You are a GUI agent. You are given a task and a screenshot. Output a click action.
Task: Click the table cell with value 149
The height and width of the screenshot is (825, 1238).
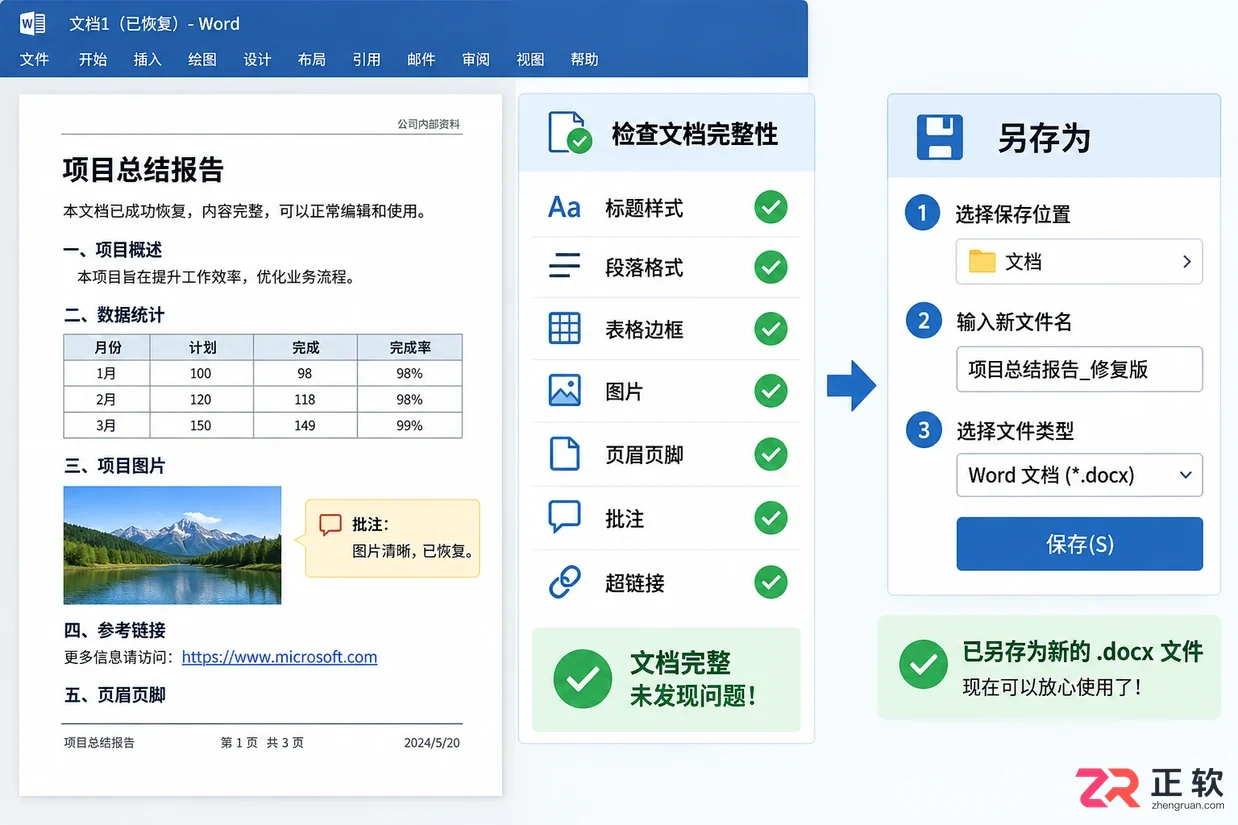pos(305,425)
